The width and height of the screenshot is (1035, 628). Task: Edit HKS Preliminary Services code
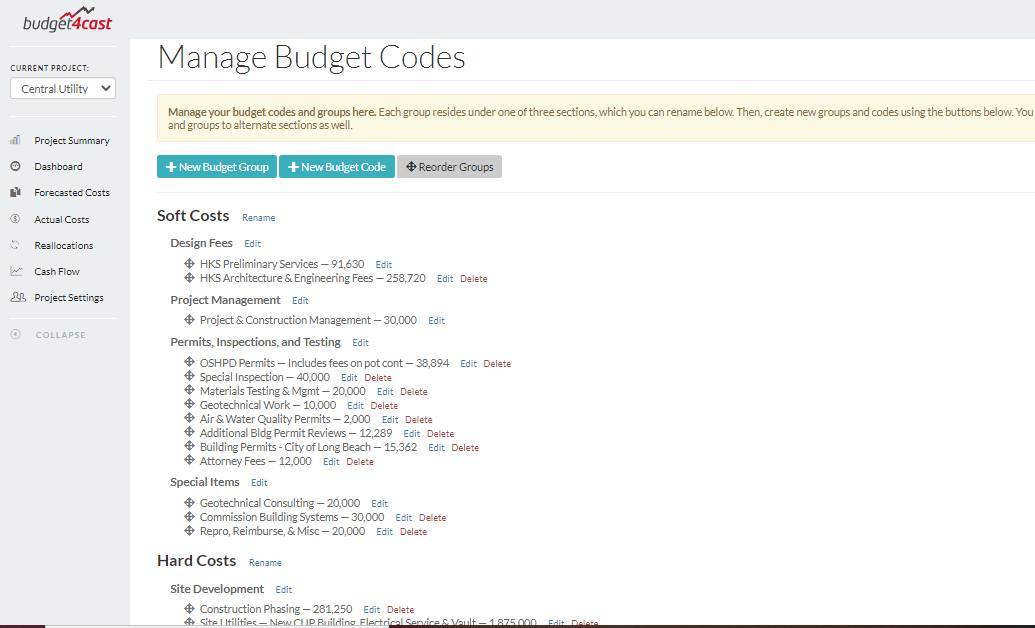(384, 265)
